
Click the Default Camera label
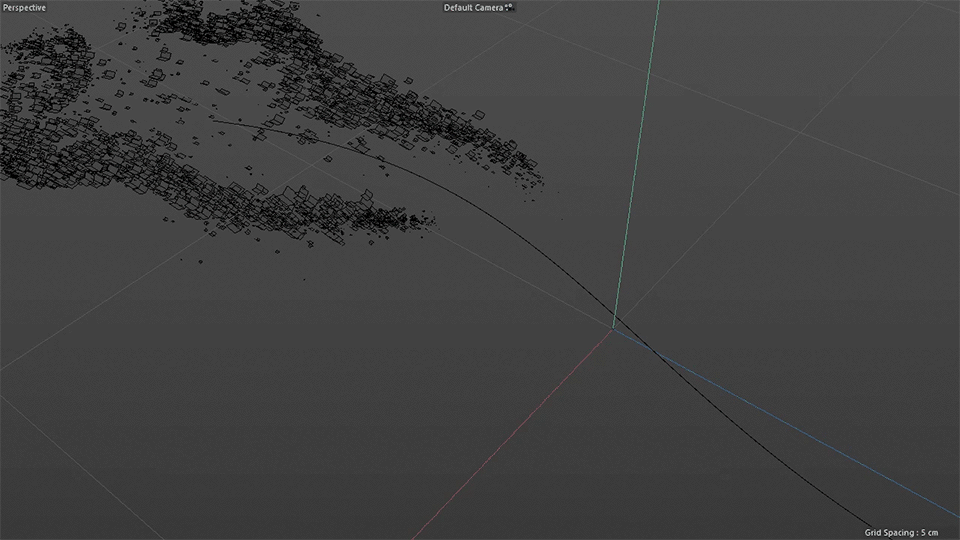tap(473, 8)
